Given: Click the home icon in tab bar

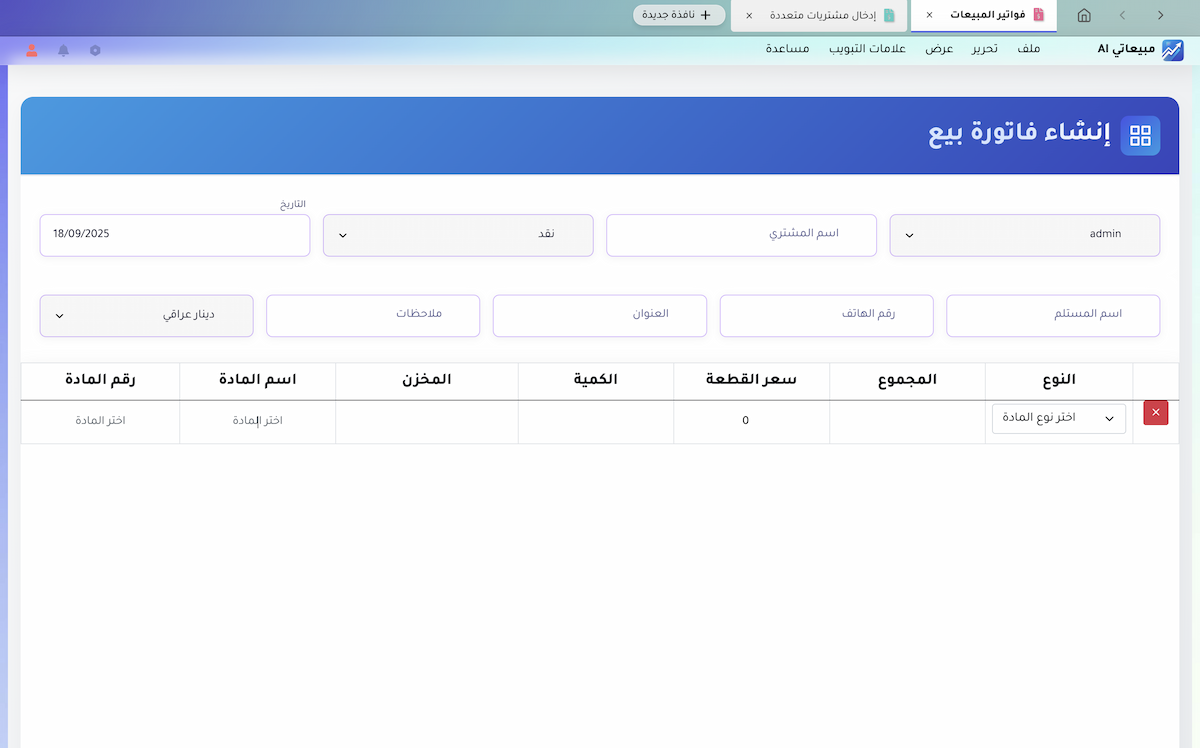Looking at the screenshot, I should coord(1084,15).
